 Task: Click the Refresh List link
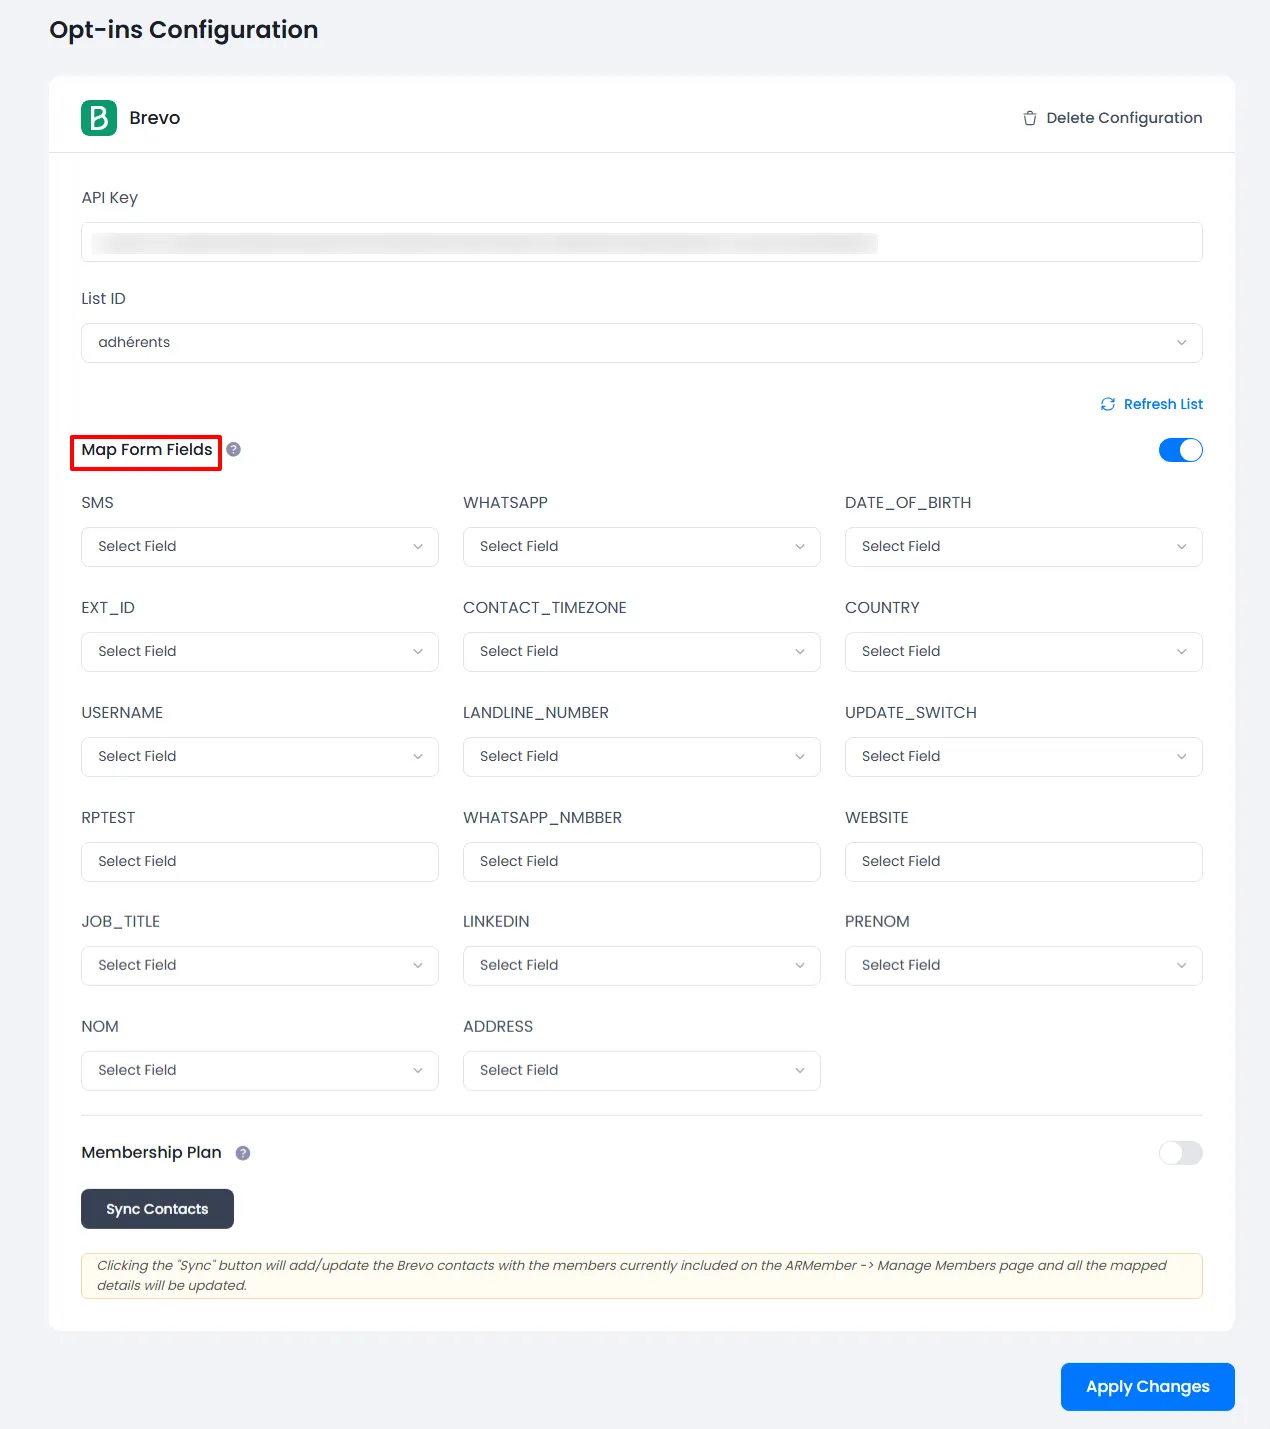pyautogui.click(x=1162, y=404)
